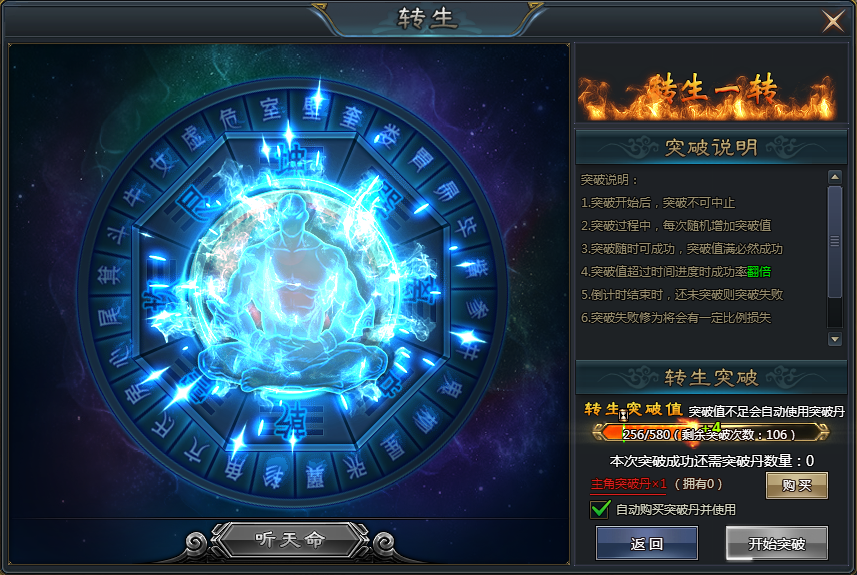
Task: Click the scroll-up arrow in 突破说明
Action: [x=835, y=177]
